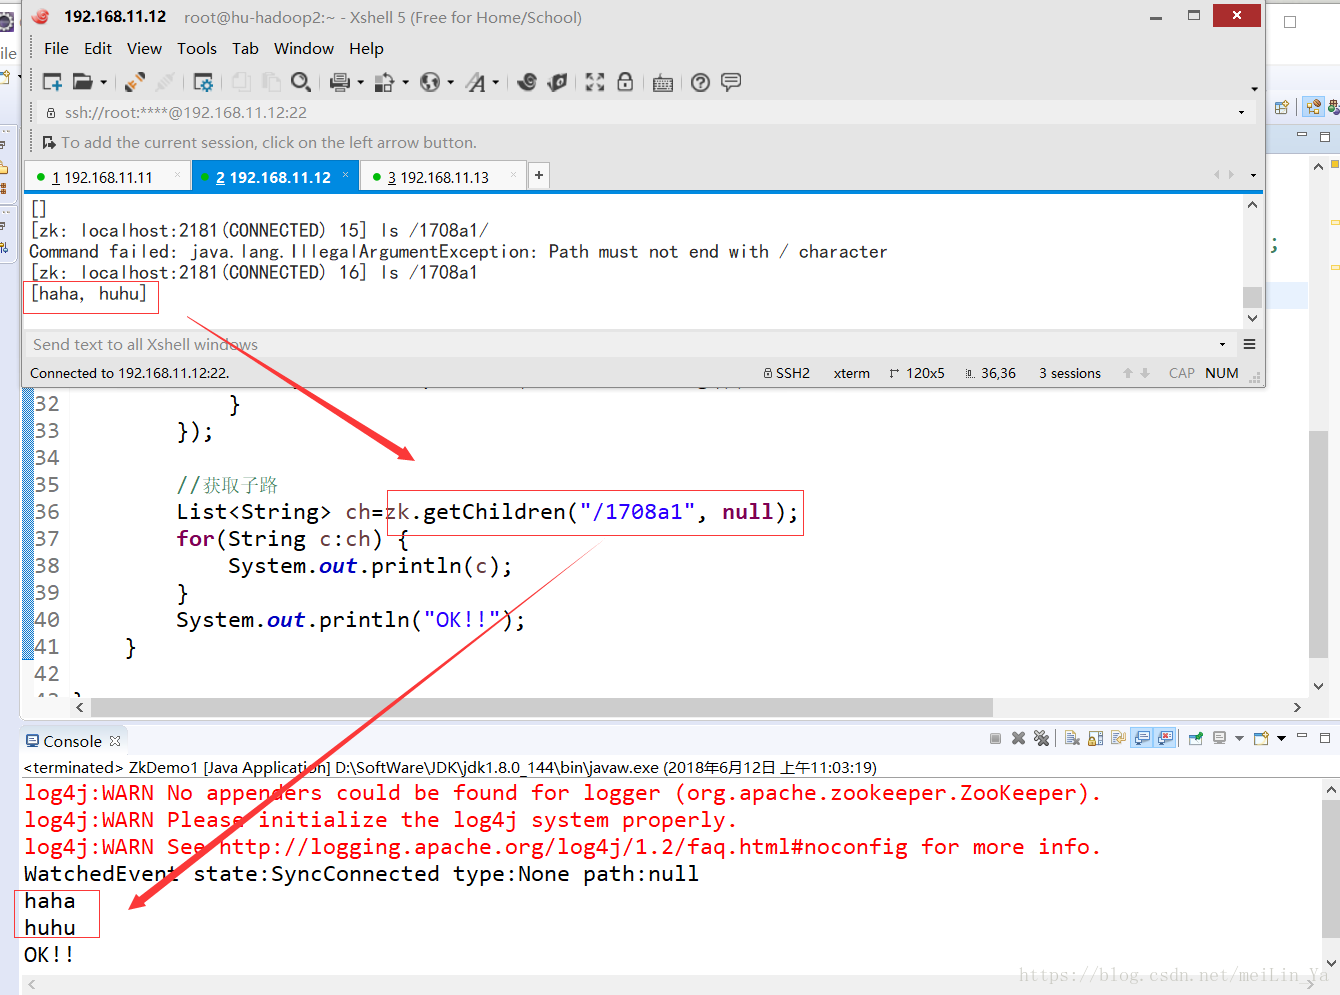Expand the send text bar dropdown arrow
Screen dimensions: 1340x995
[1222, 344]
